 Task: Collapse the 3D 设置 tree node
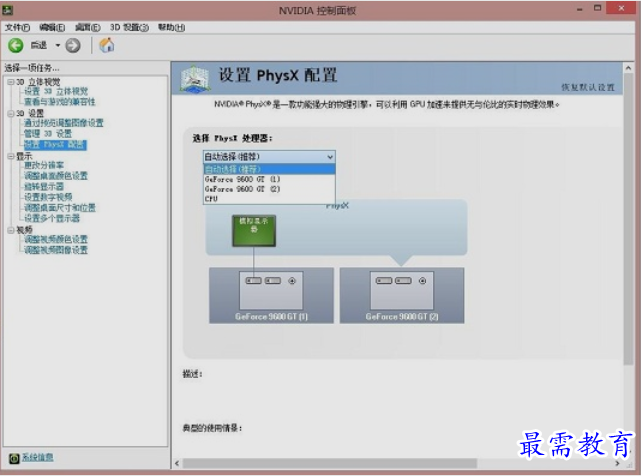pos(11,113)
